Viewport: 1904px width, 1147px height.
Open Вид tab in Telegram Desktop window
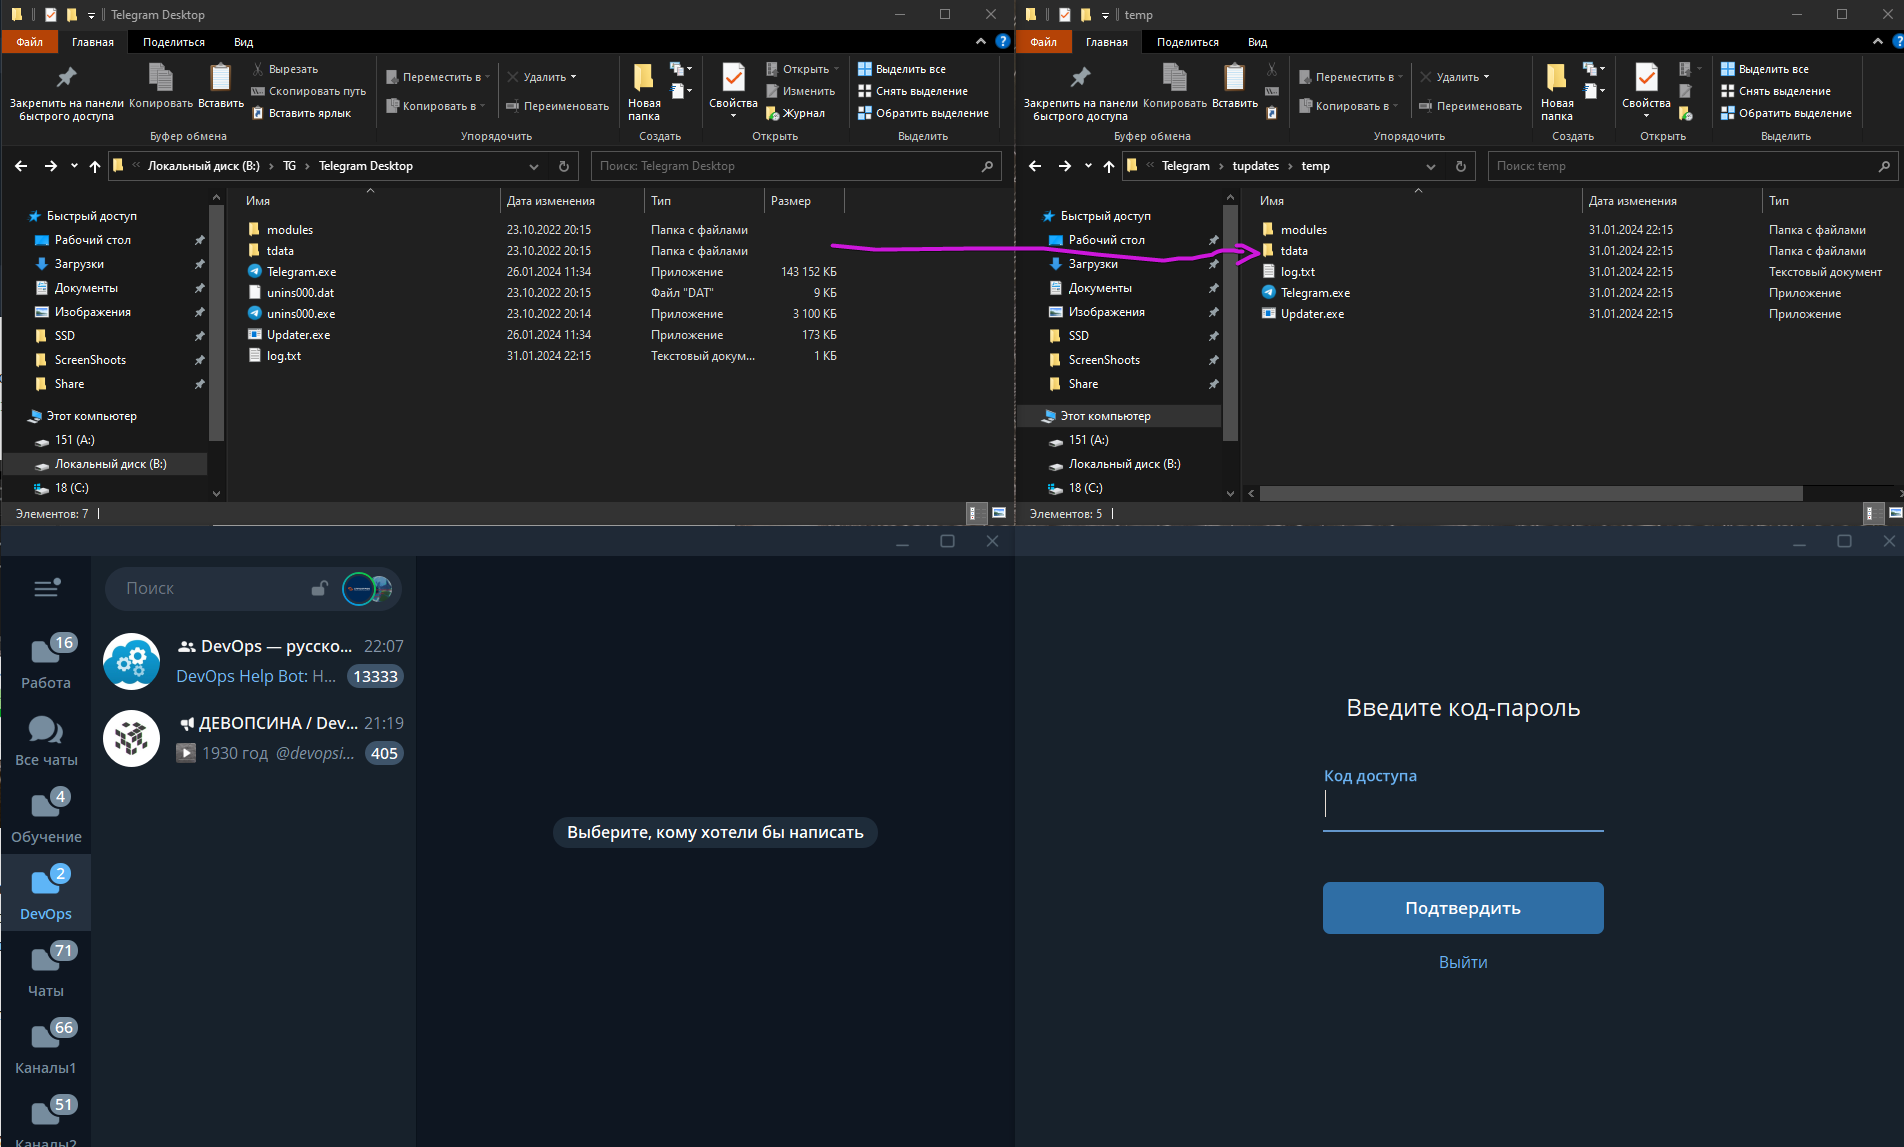[x=244, y=42]
